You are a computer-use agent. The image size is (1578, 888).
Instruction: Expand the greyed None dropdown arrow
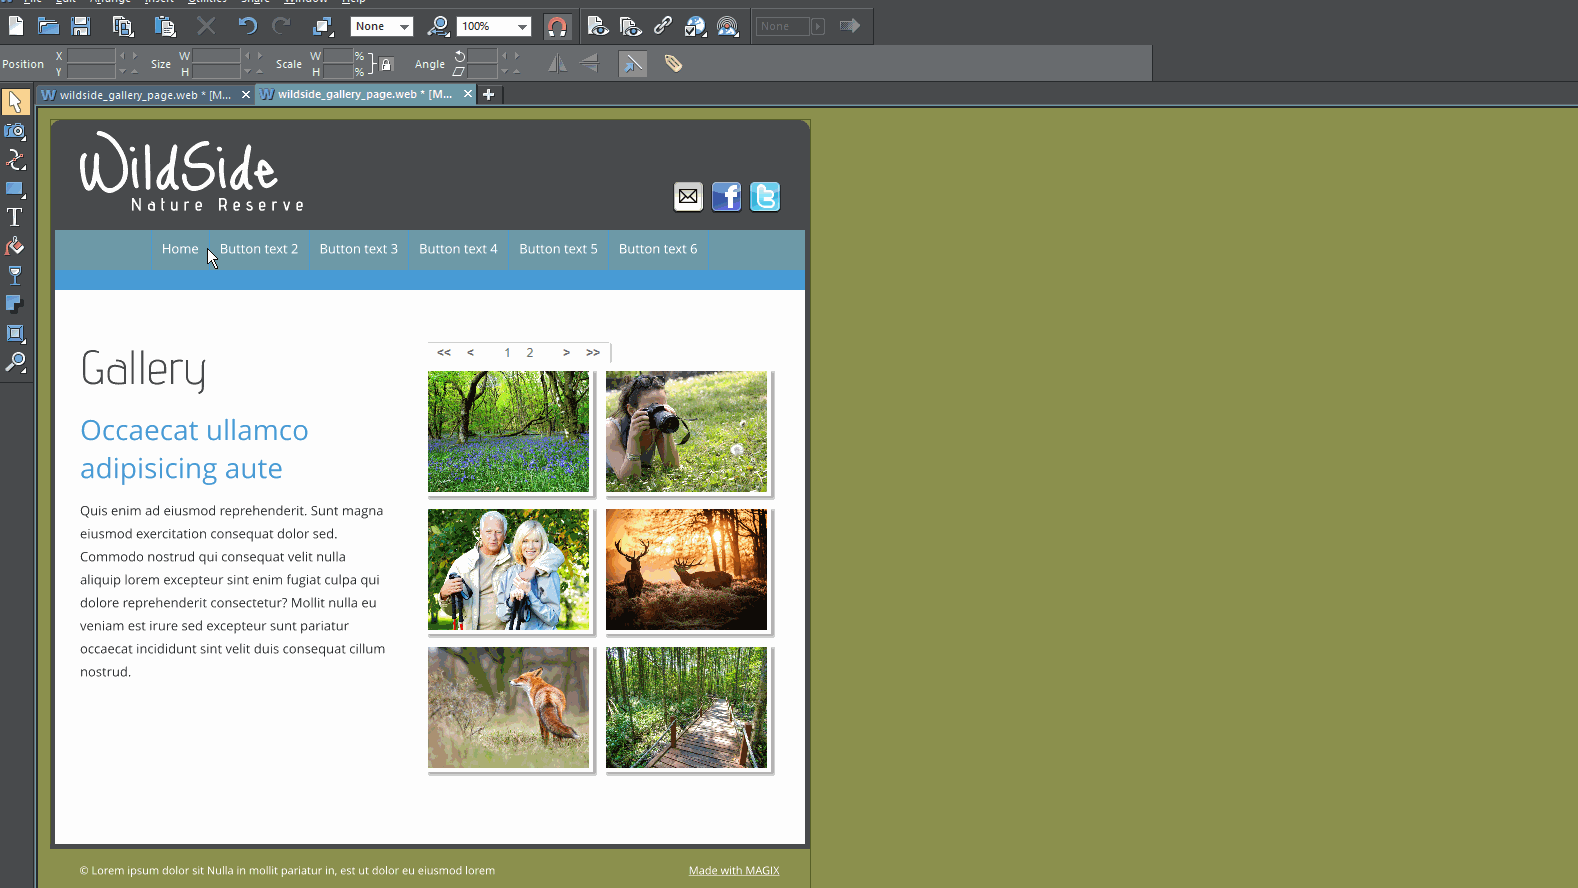pos(818,26)
